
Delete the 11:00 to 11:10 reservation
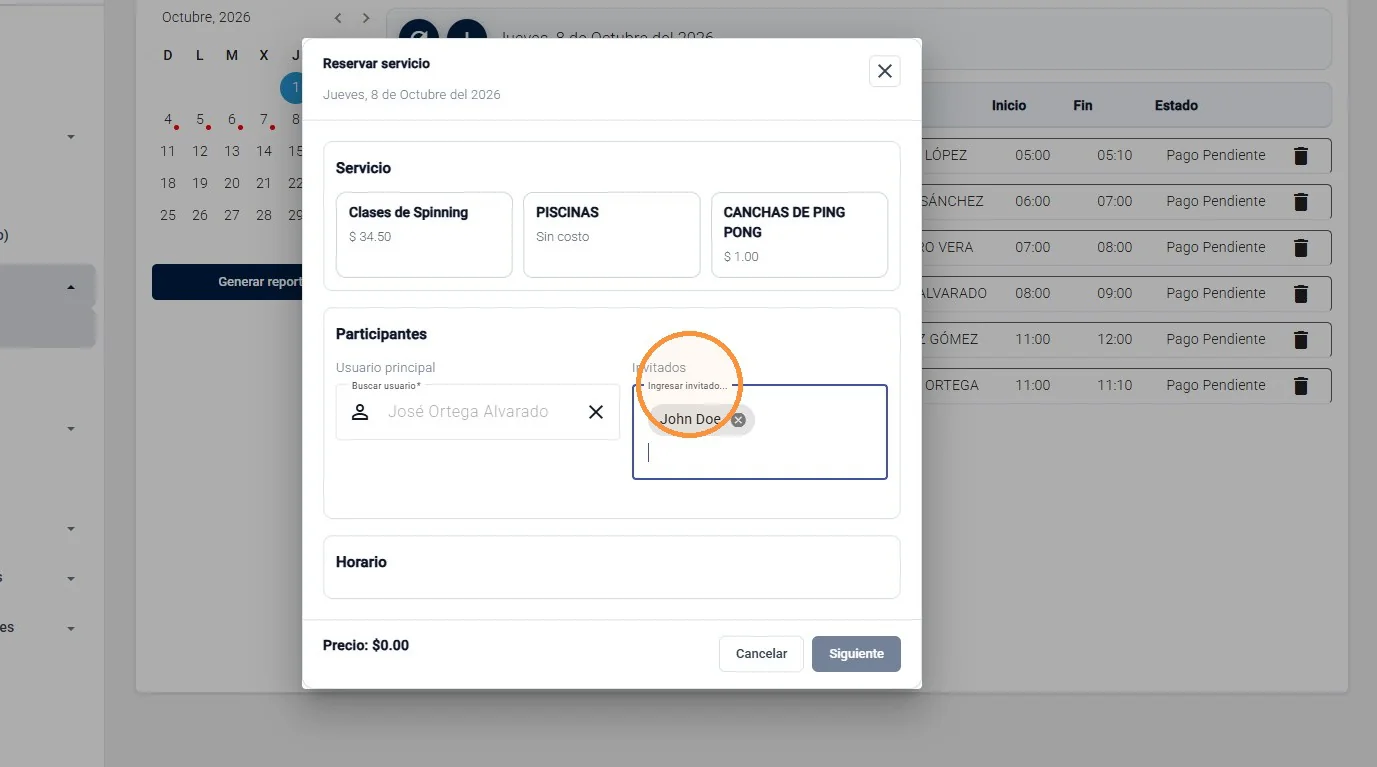point(1301,385)
